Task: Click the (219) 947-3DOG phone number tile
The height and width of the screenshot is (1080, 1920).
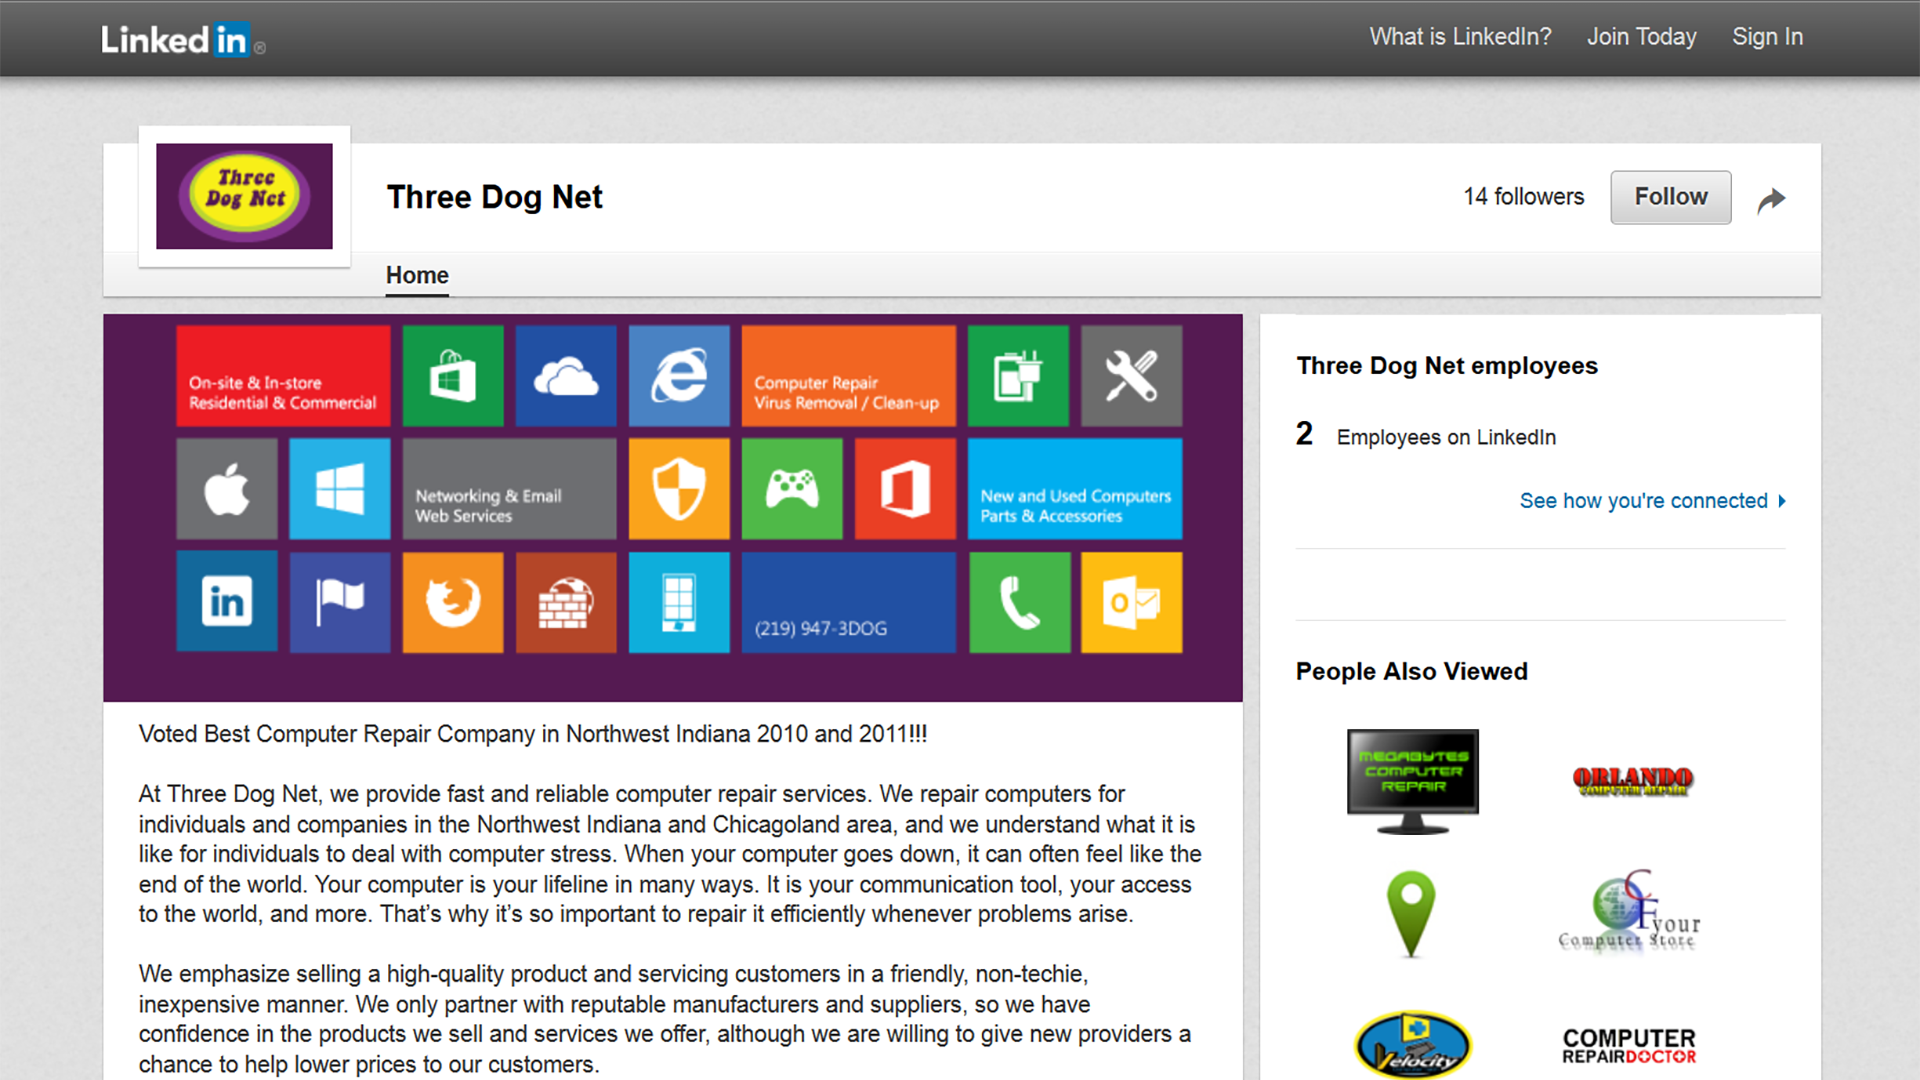Action: [848, 602]
